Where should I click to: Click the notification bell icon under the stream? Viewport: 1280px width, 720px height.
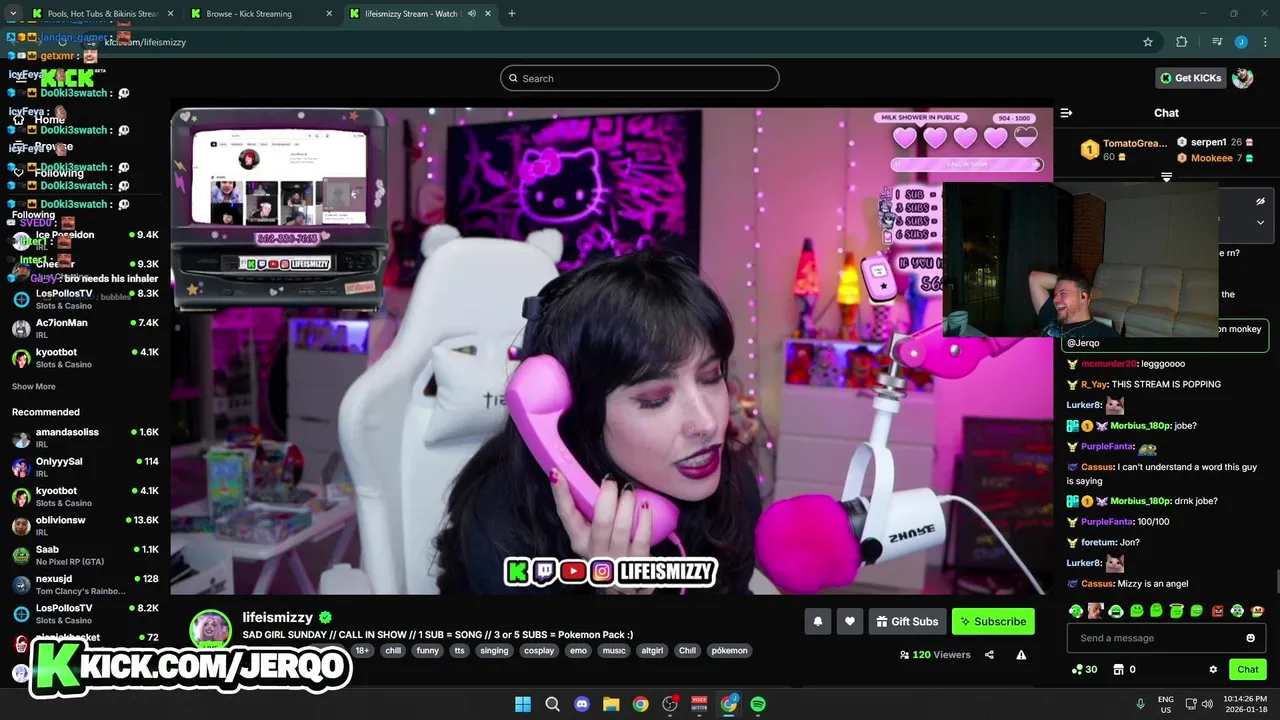(x=818, y=621)
